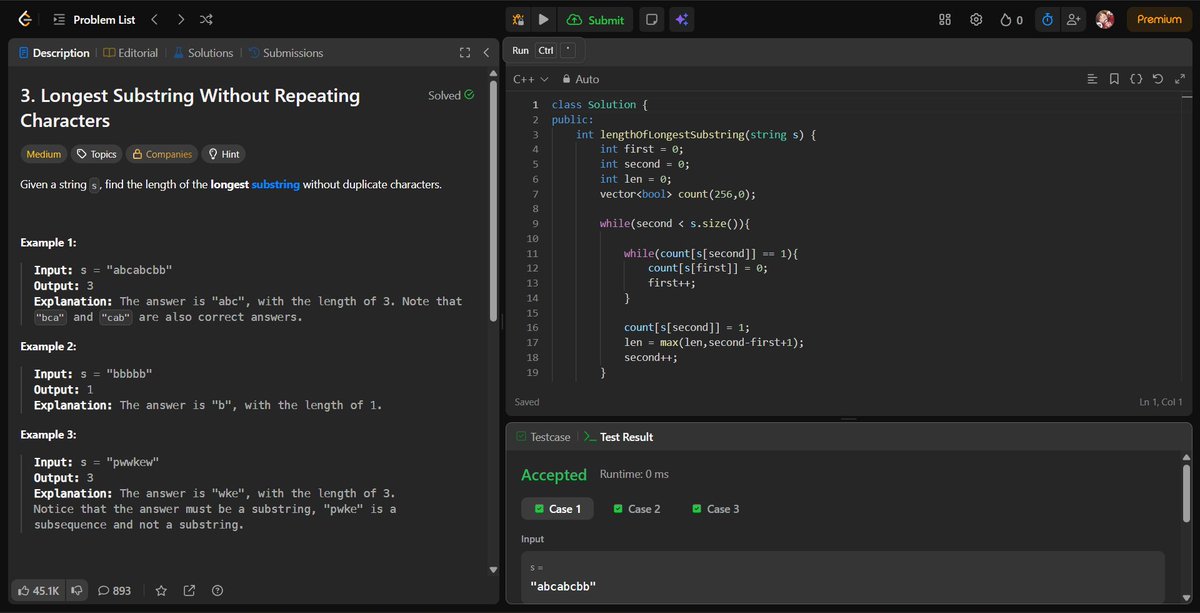Viewport: 1200px width, 613px height.
Task: Select Case 3 result
Action: coord(716,509)
